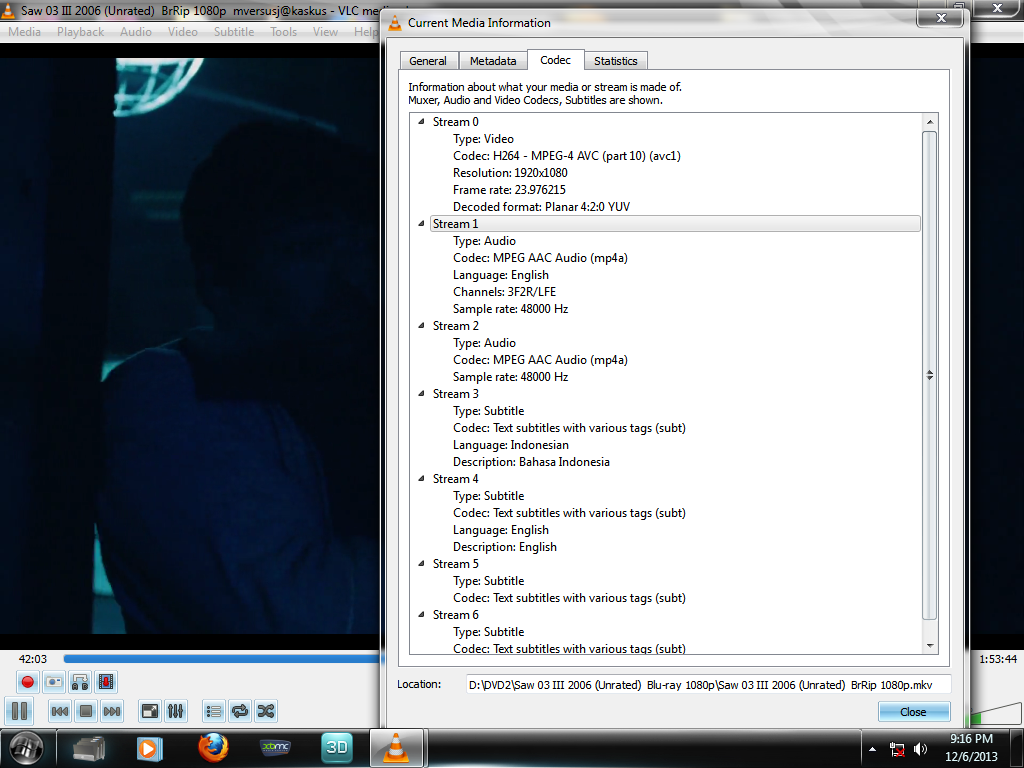This screenshot has width=1024, height=768.
Task: Open the Subtitle menu in VLC
Action: 234,32
